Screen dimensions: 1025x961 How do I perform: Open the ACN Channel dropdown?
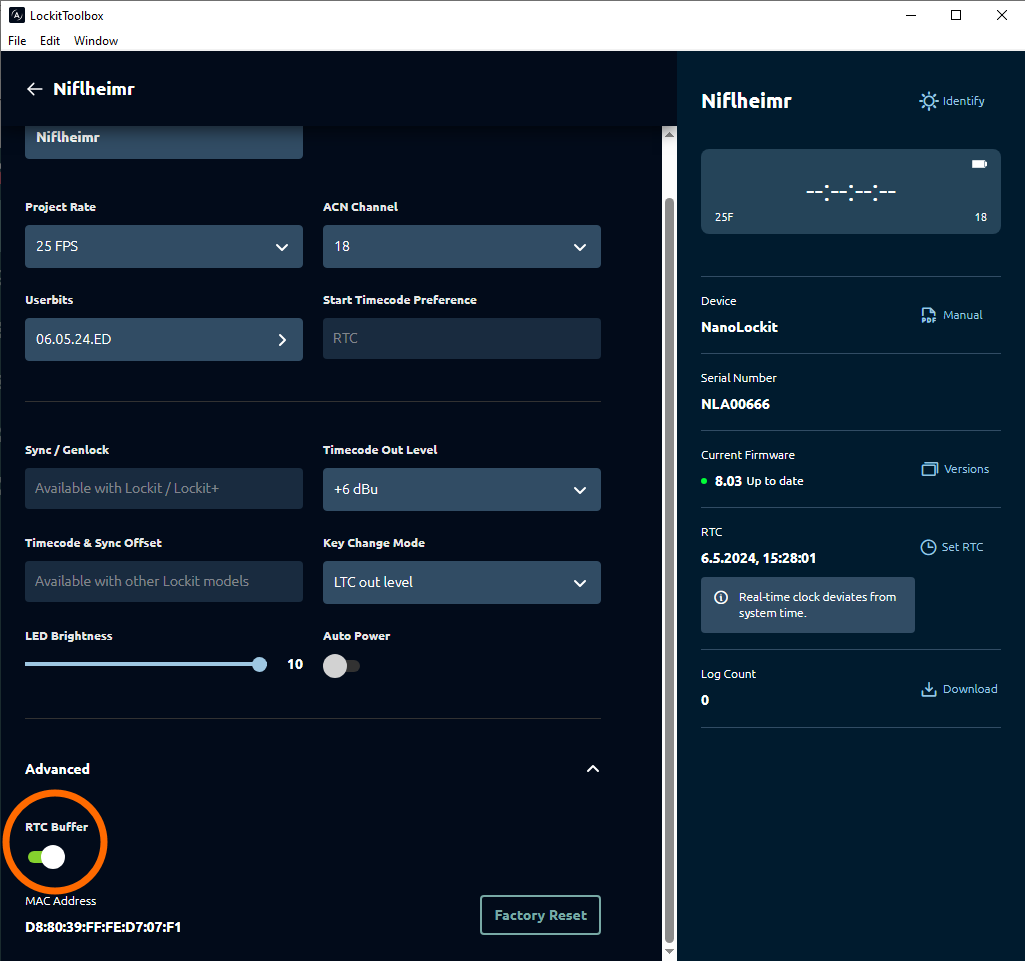tap(462, 246)
